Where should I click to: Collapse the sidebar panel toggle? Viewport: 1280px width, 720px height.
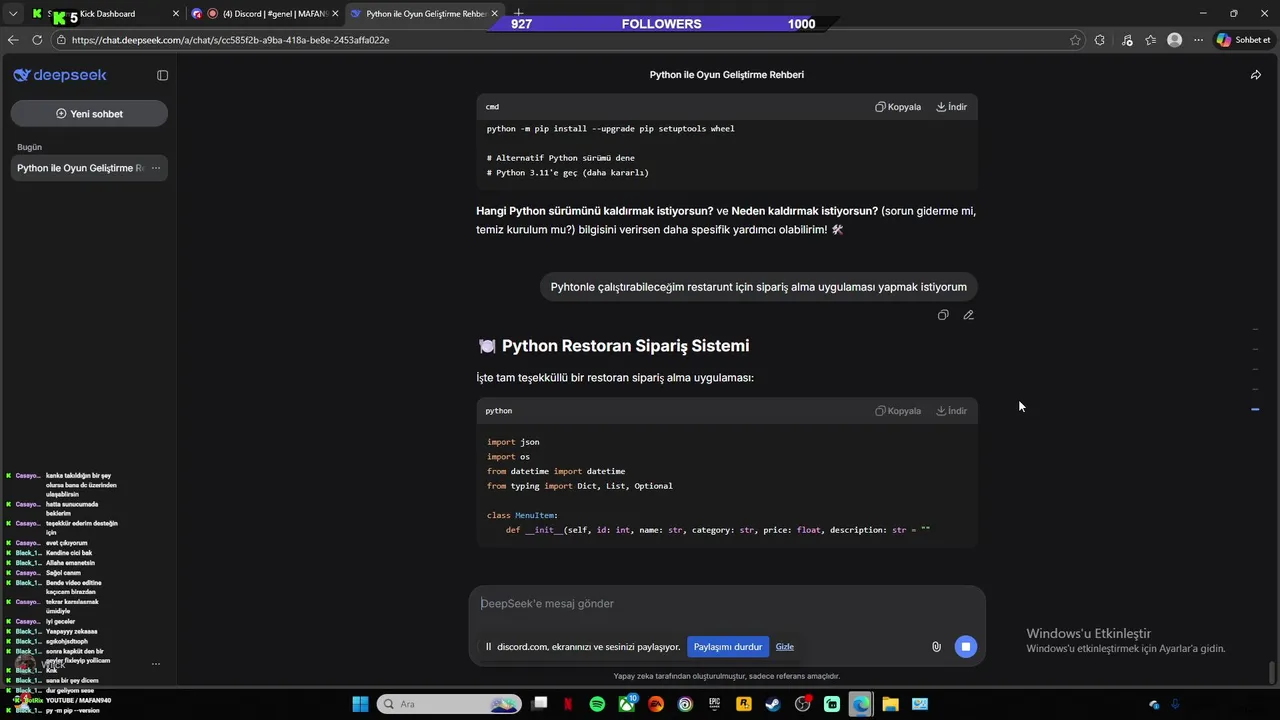tap(162, 75)
